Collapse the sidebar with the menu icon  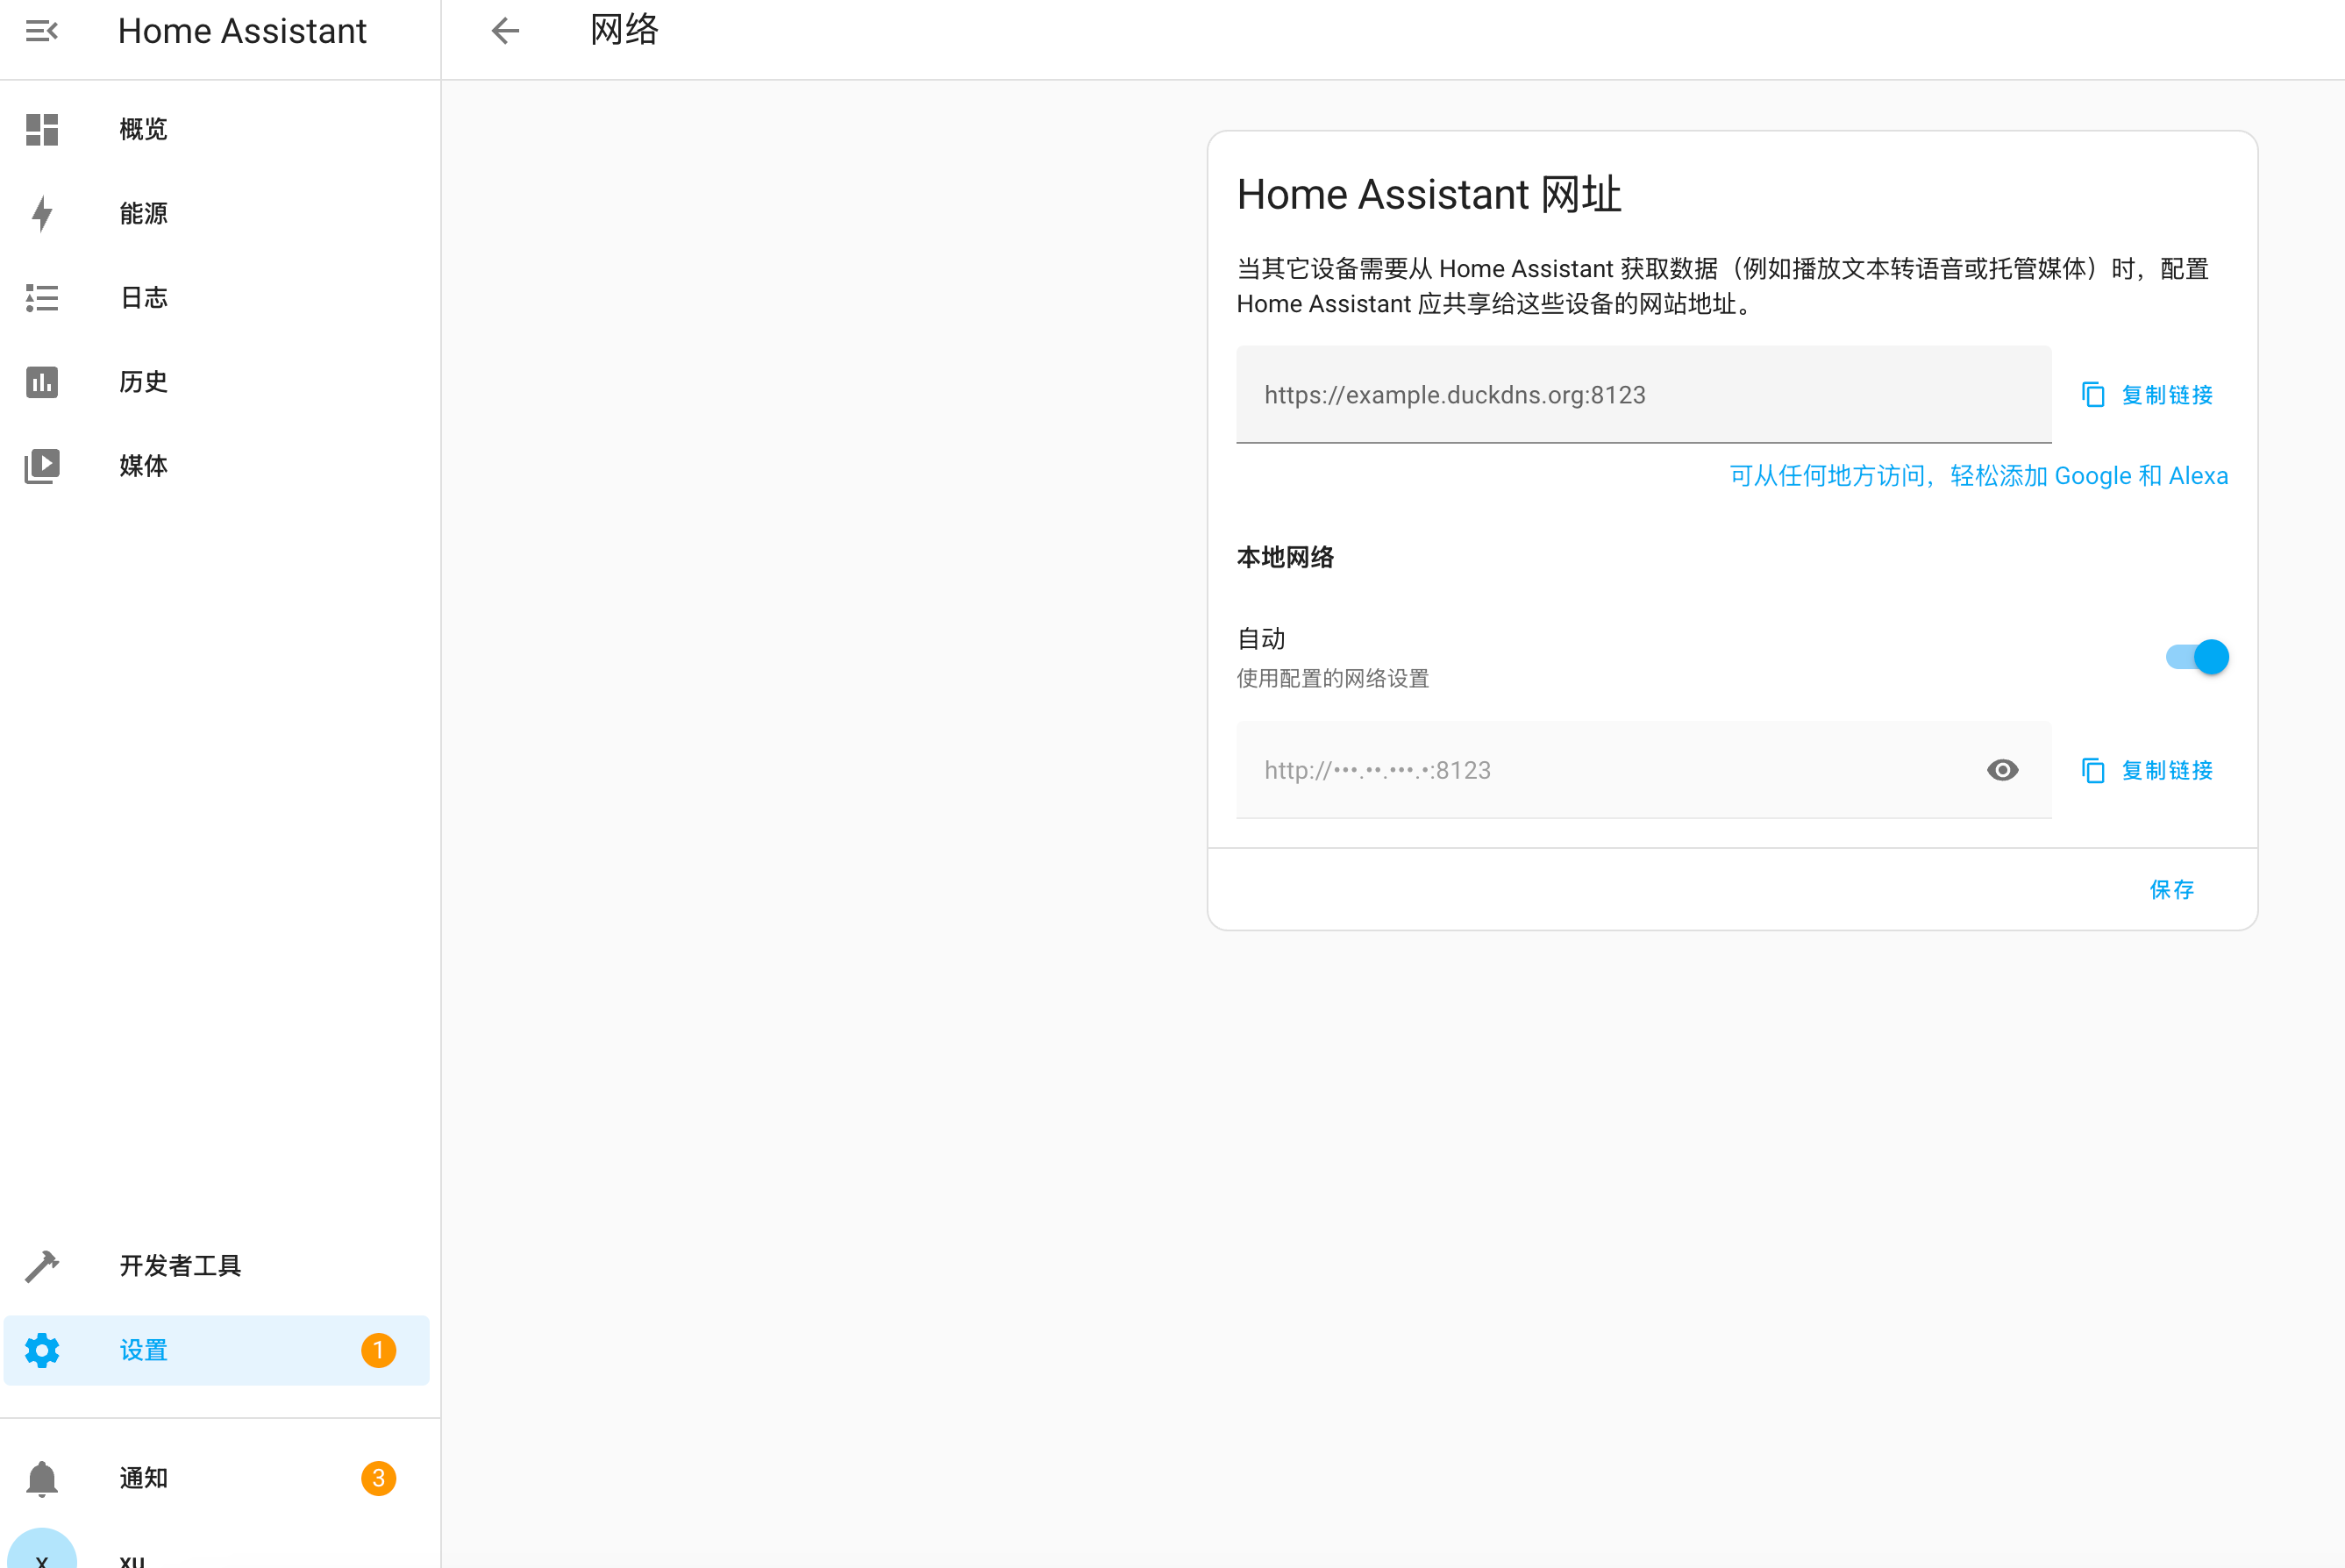pyautogui.click(x=42, y=31)
